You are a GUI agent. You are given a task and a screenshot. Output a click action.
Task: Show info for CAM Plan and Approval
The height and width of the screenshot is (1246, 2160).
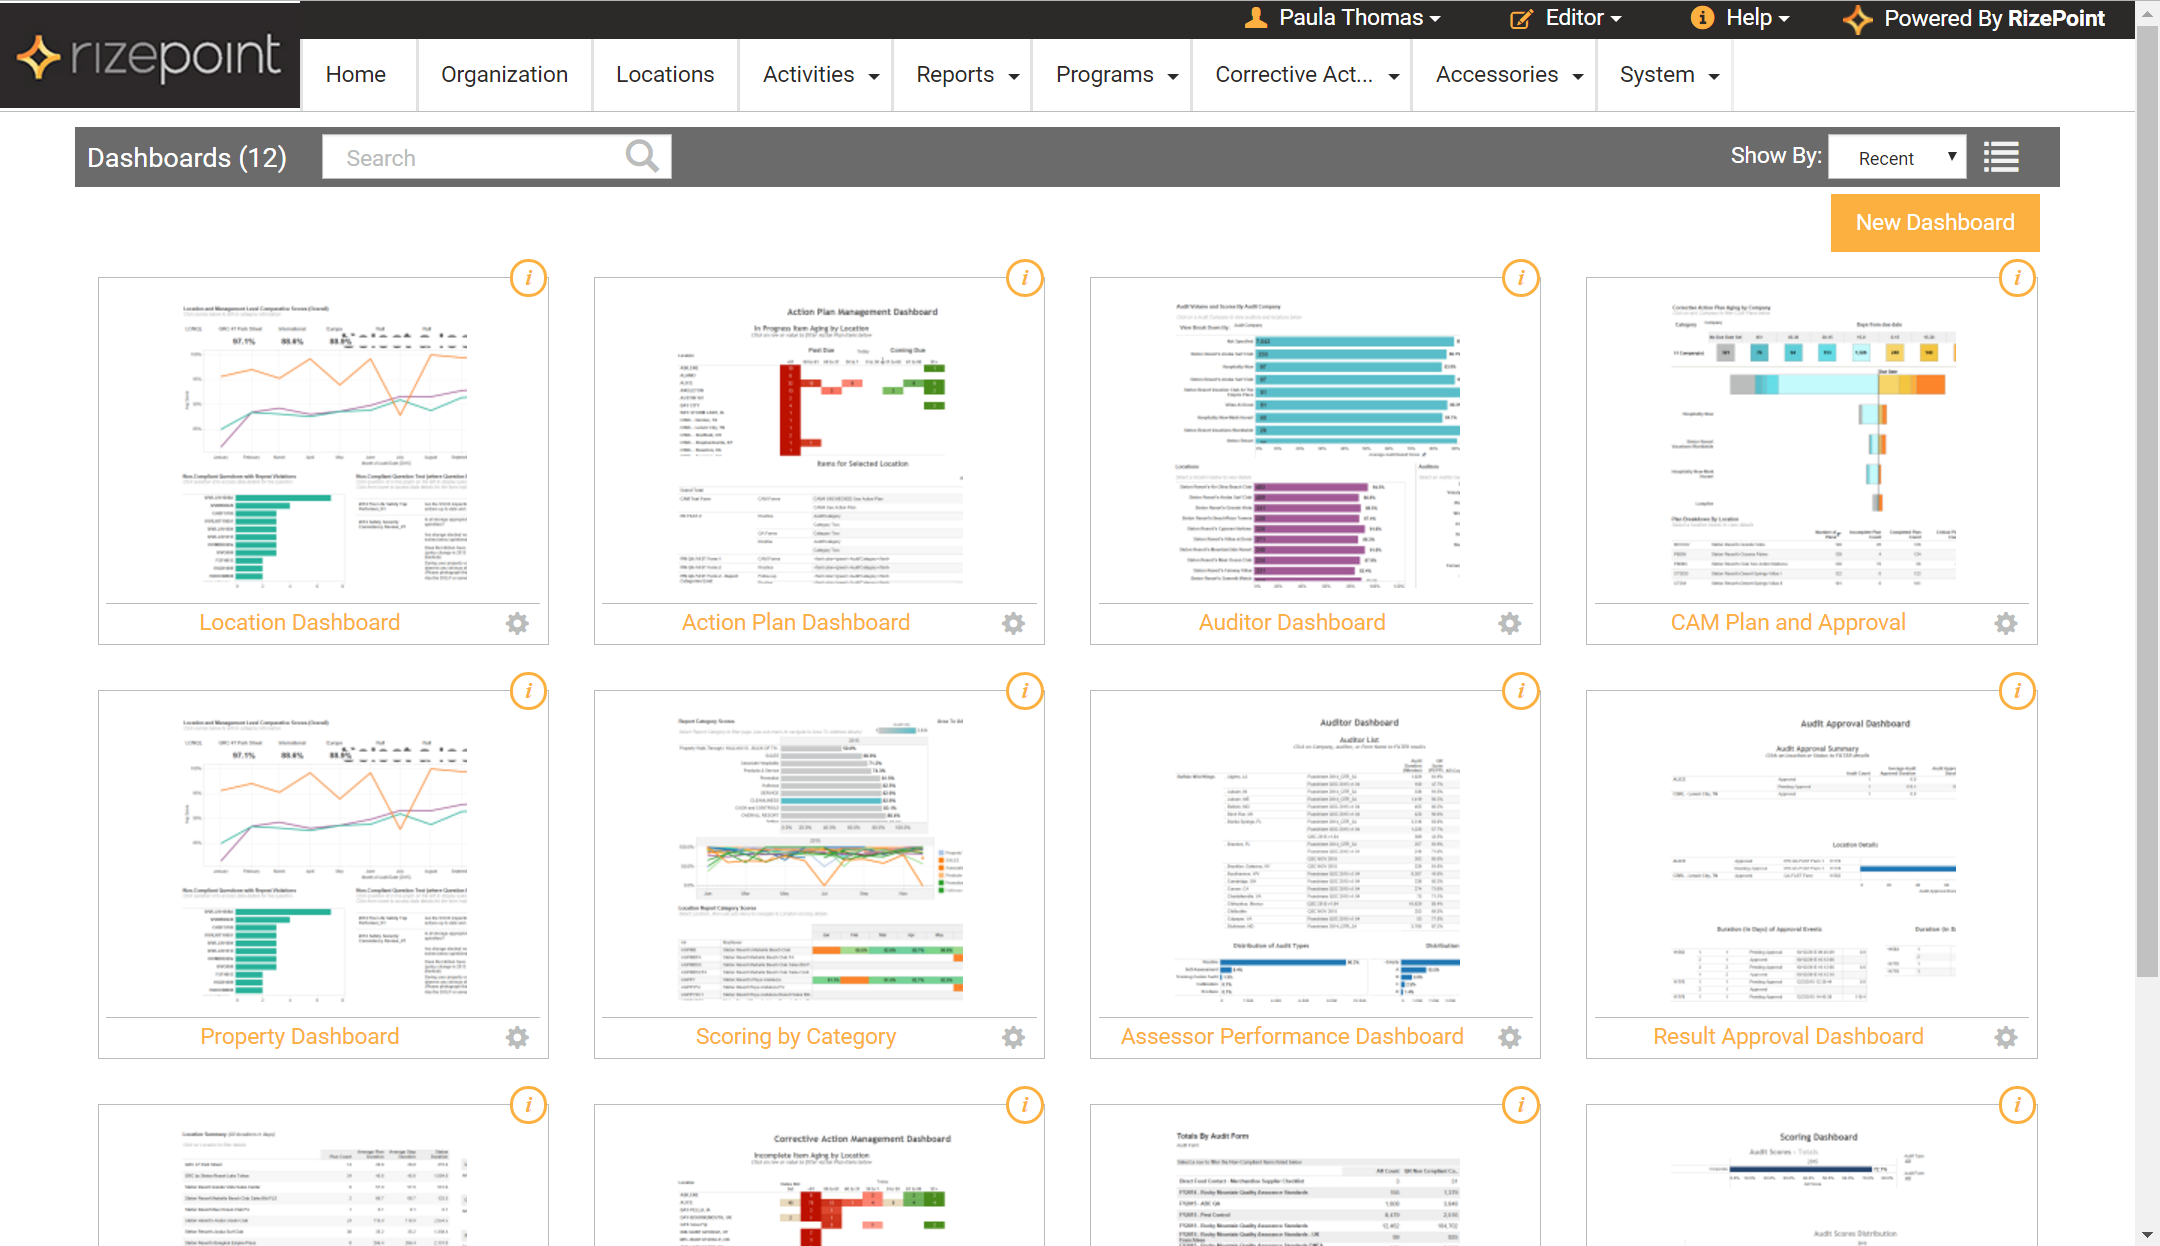pos(2016,278)
